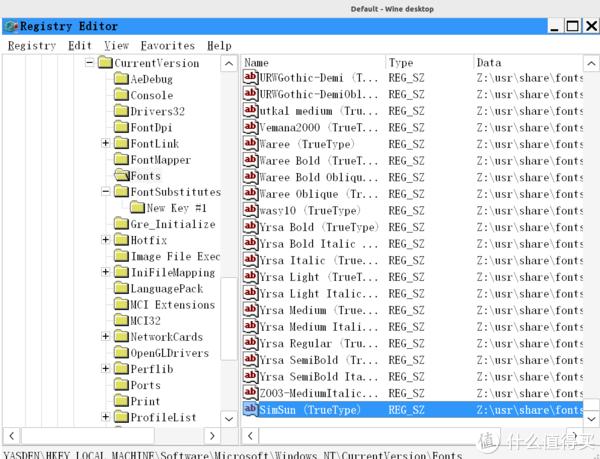
Task: Expand the NetworkCards key
Action: pyautogui.click(x=106, y=336)
